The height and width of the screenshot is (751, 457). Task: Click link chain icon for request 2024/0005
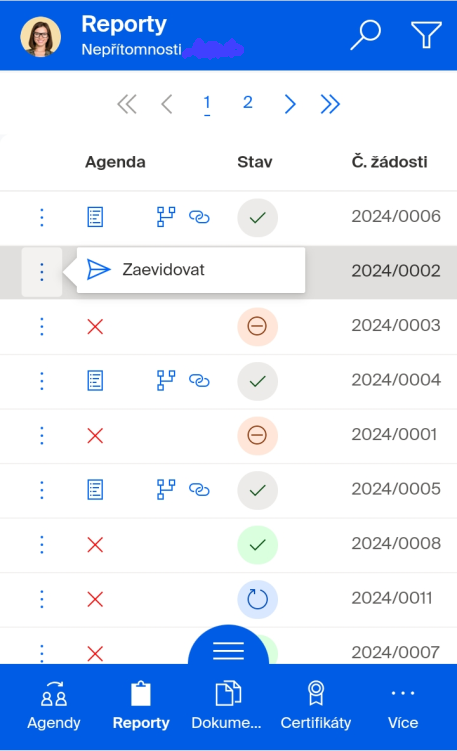199,489
